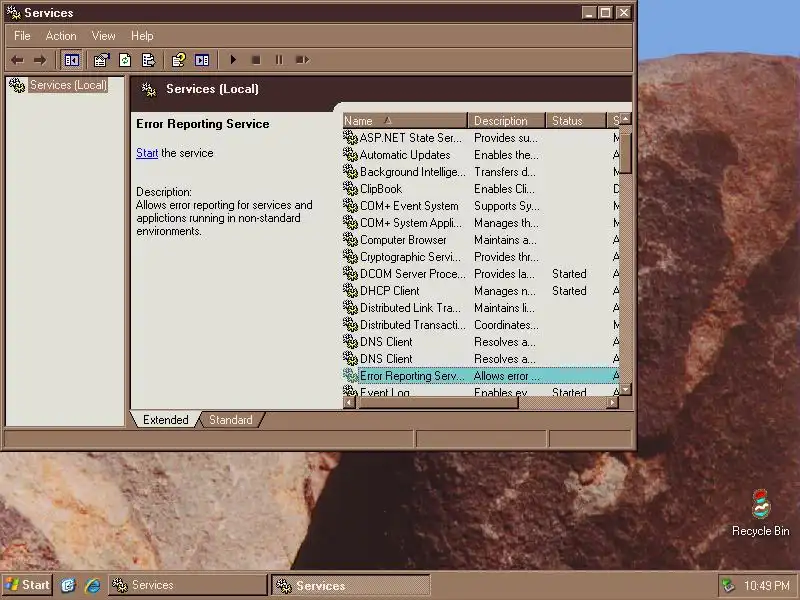This screenshot has height=600, width=800.
Task: Open Properties via the toolbar icon
Action: 101,60
